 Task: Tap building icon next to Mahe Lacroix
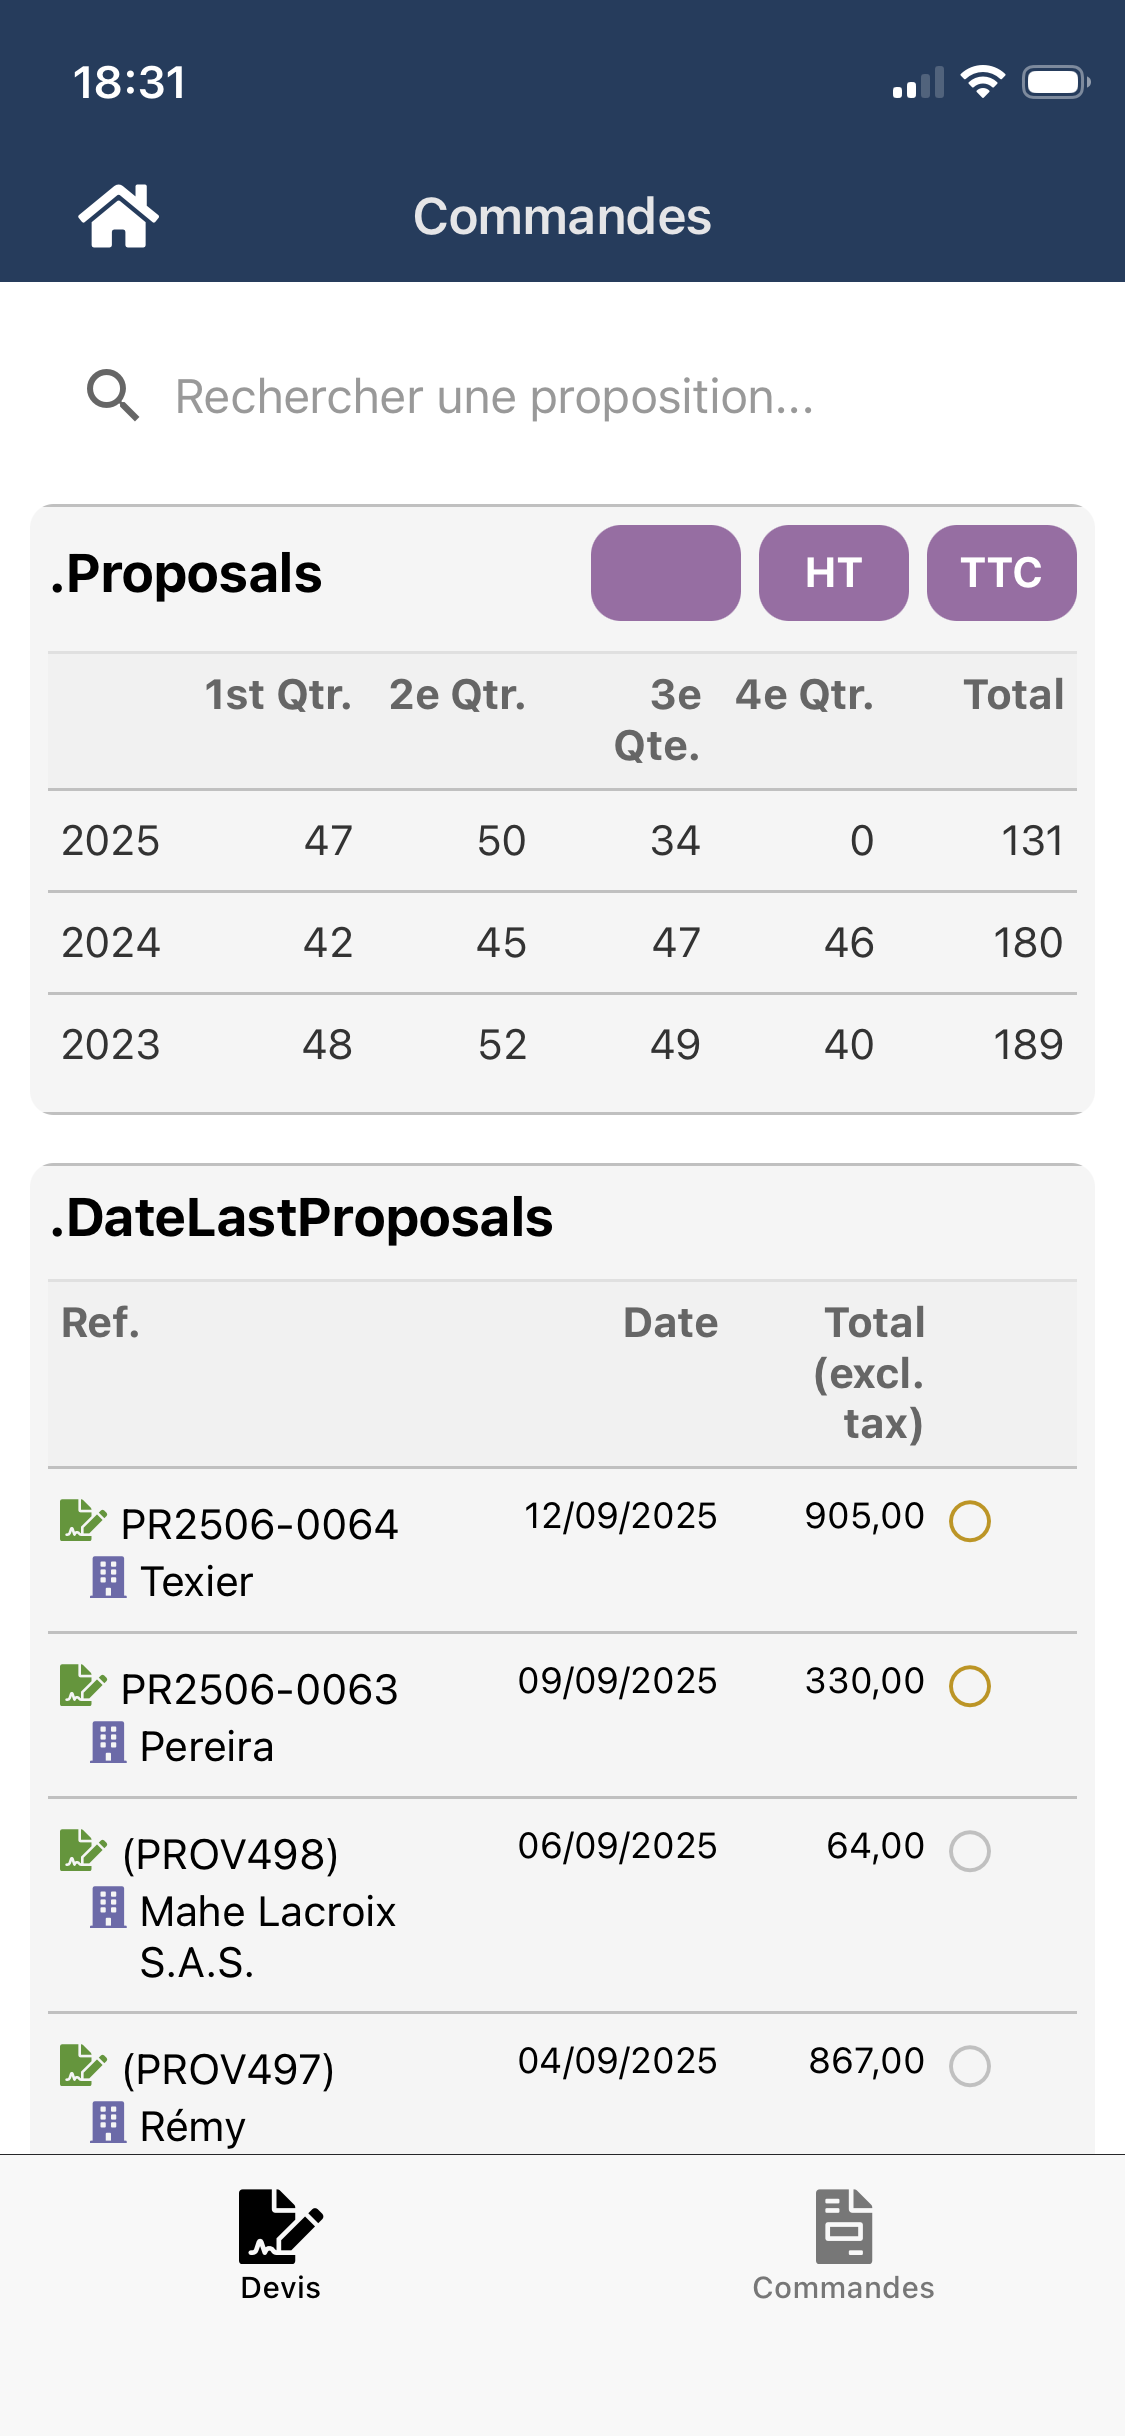(x=108, y=1908)
